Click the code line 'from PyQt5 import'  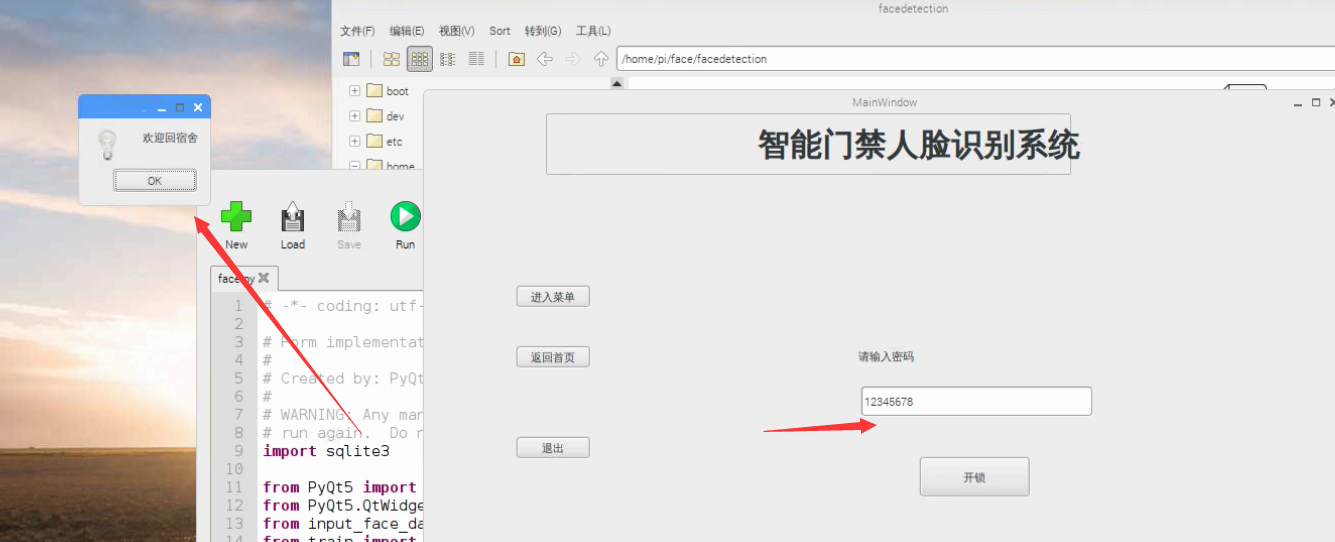(x=339, y=487)
